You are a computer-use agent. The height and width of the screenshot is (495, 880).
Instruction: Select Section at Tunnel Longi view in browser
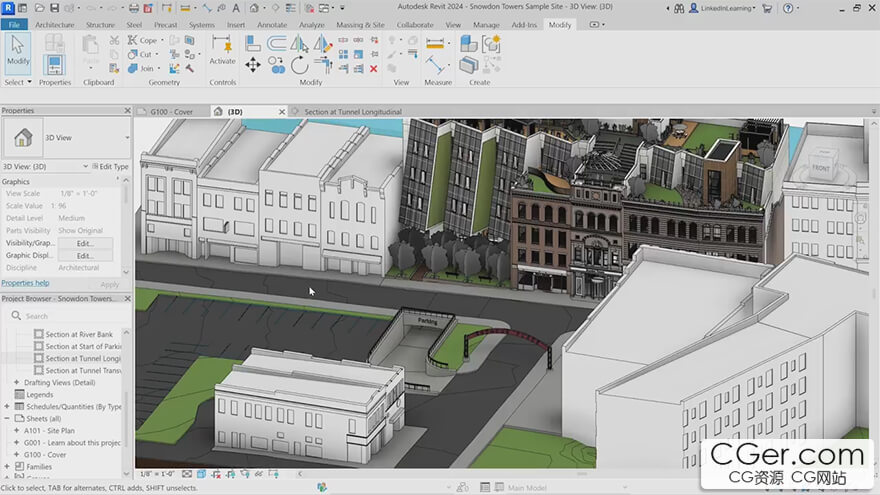(82, 358)
